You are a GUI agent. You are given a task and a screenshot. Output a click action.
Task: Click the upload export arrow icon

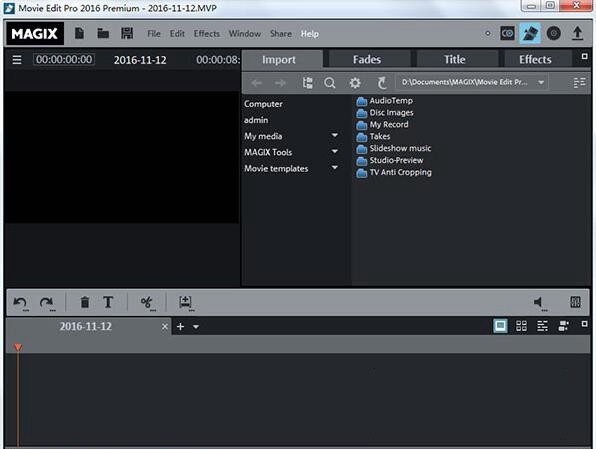click(577, 33)
